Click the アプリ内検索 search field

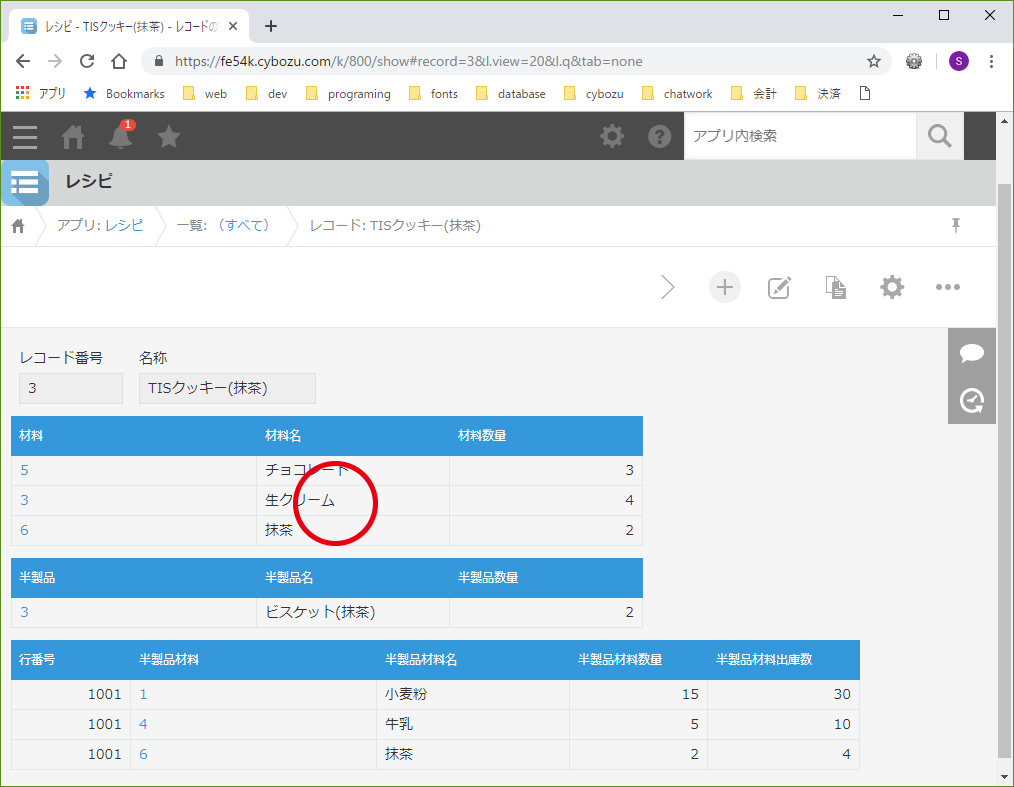click(x=800, y=136)
